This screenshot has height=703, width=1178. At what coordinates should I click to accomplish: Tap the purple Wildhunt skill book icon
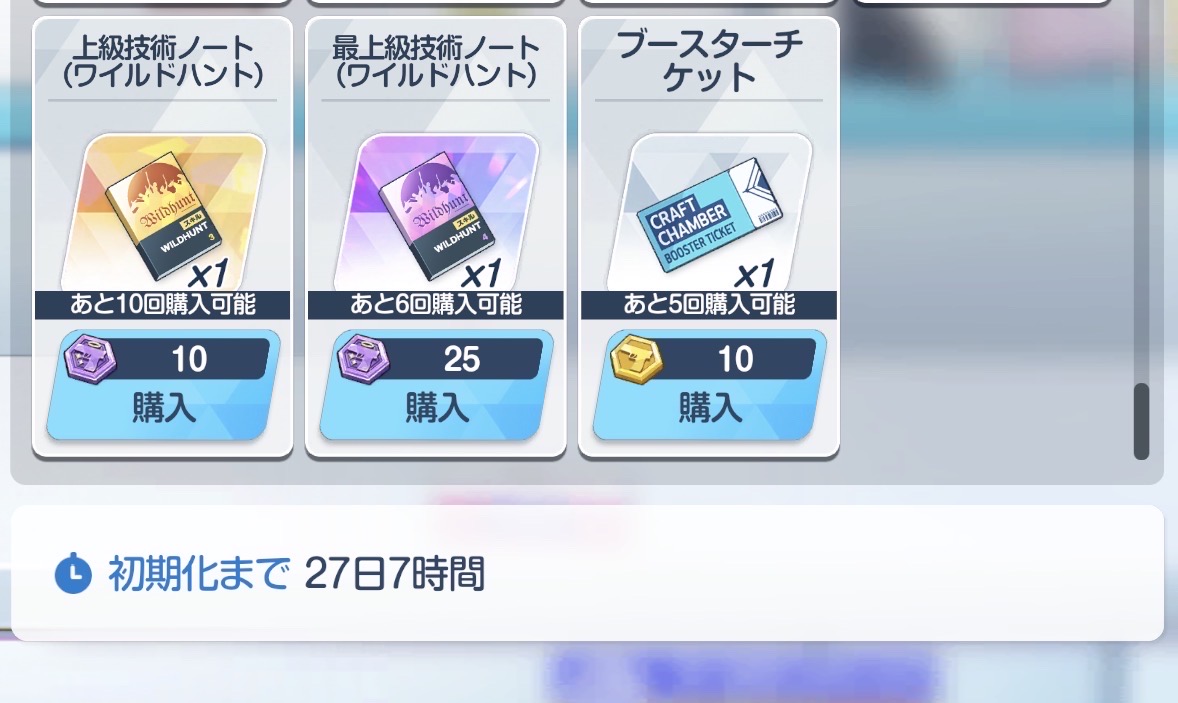436,212
